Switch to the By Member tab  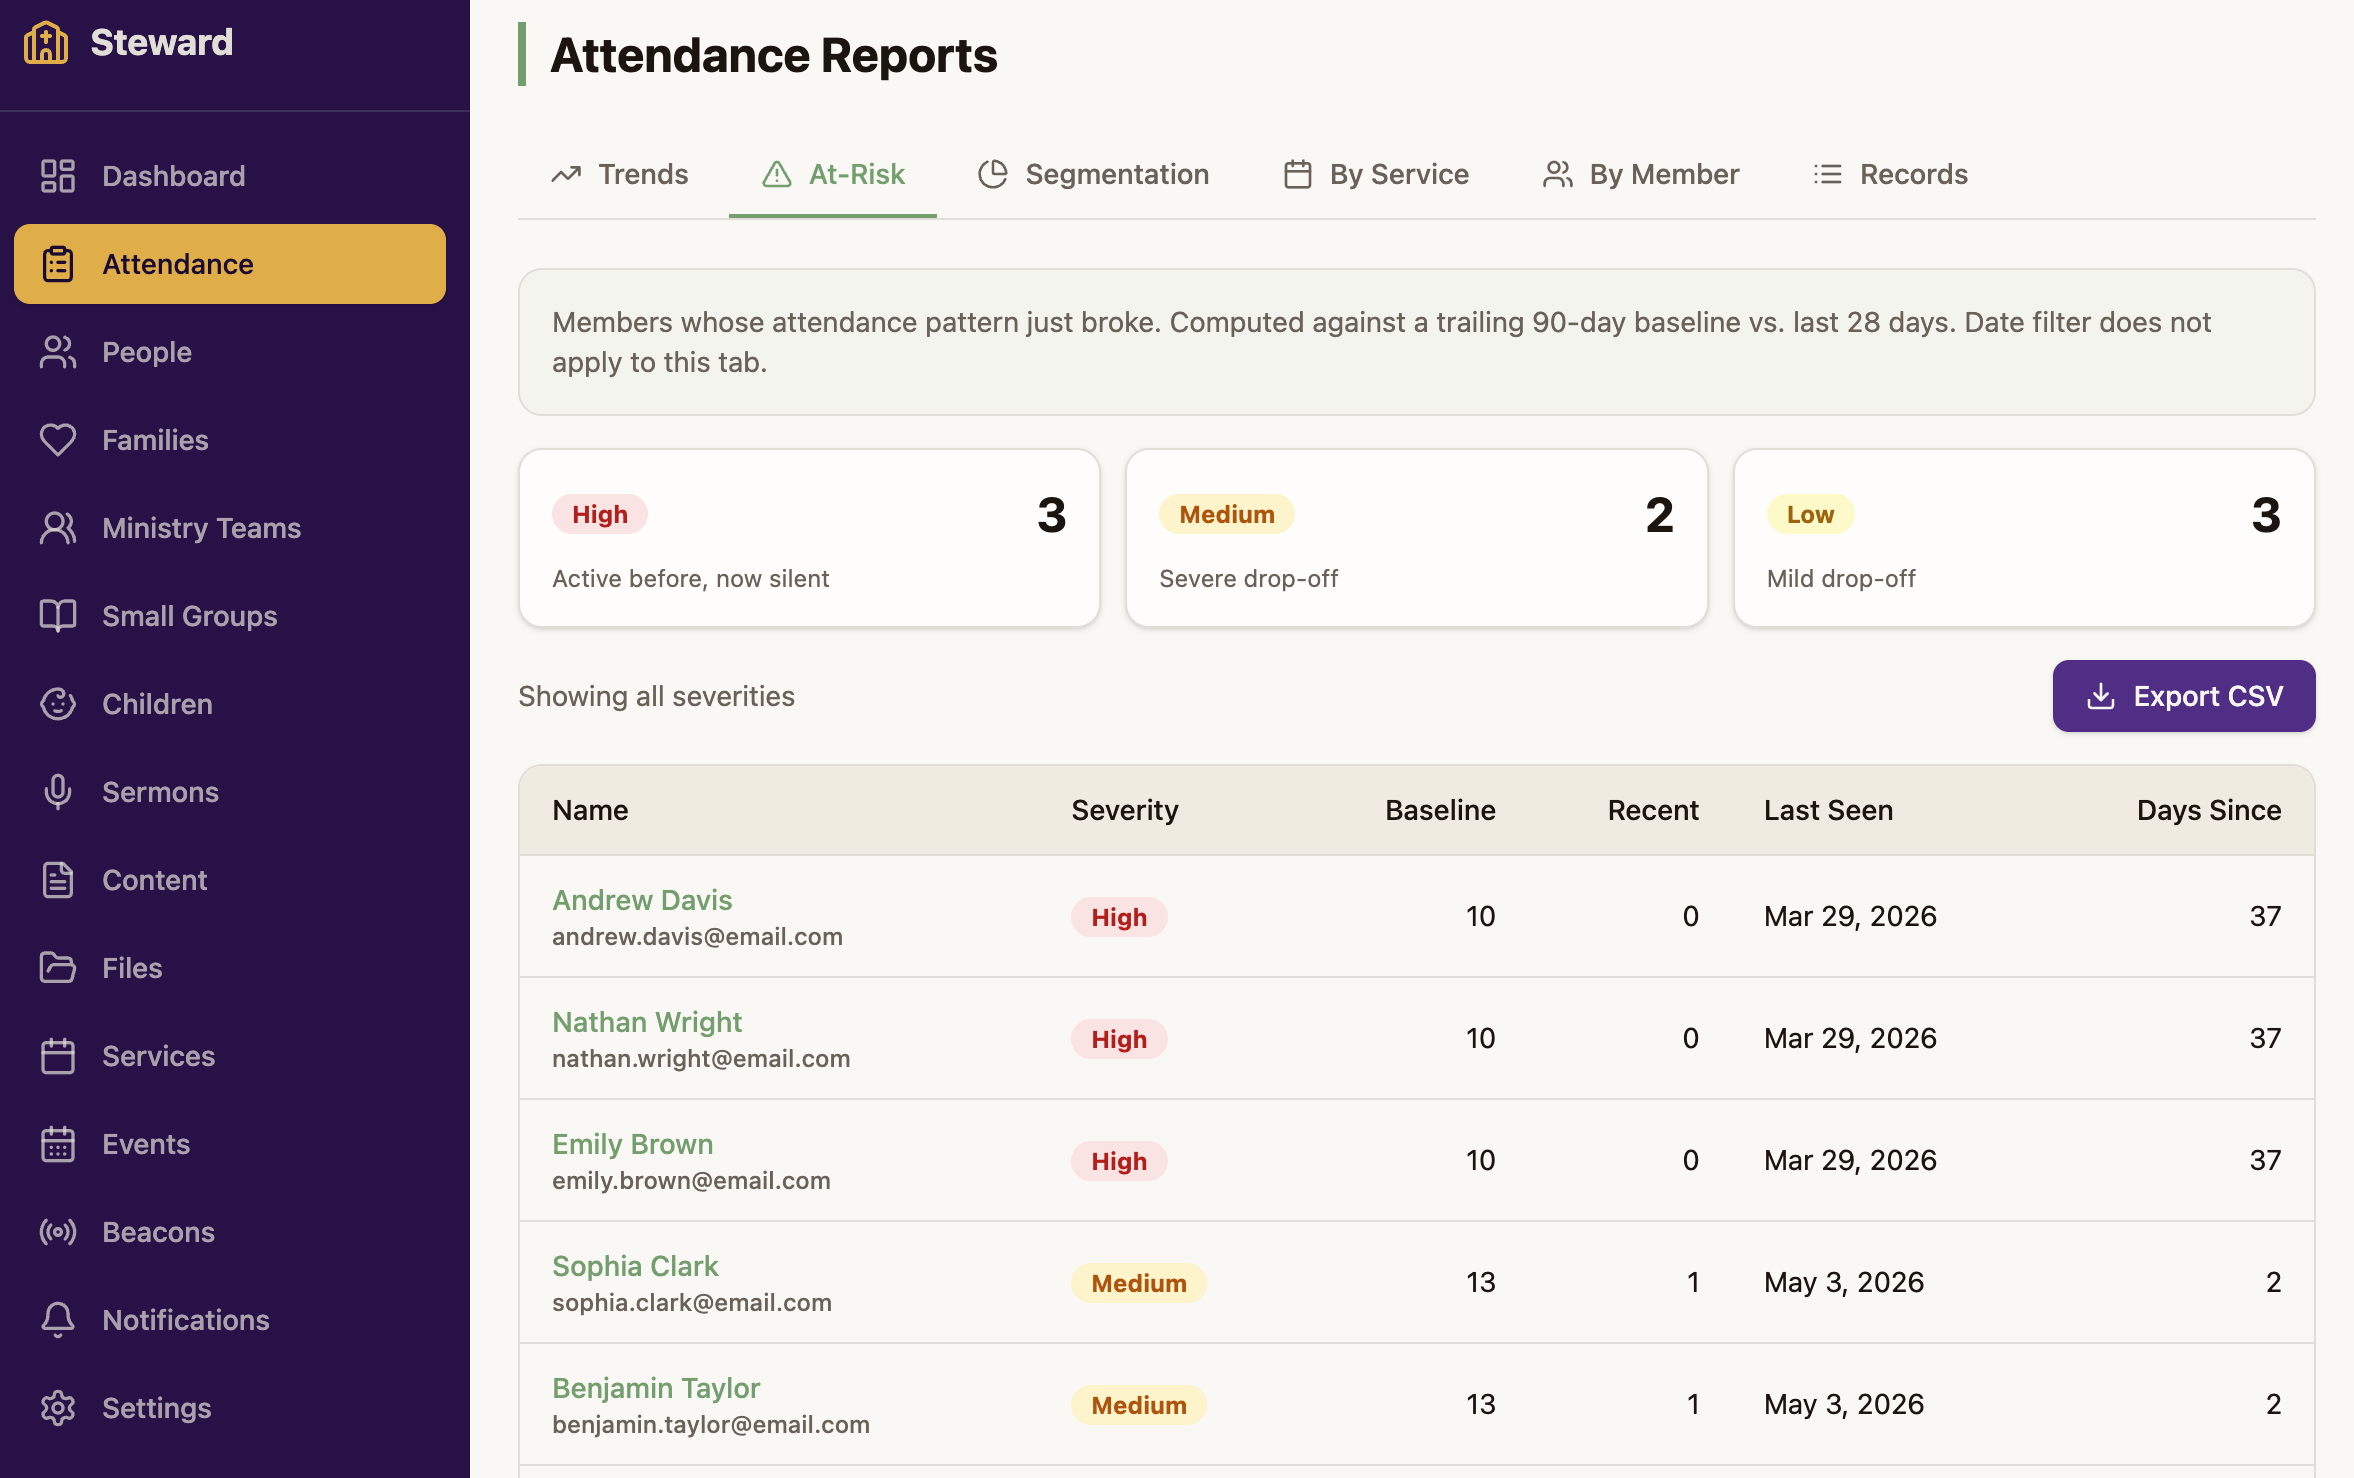[1640, 174]
